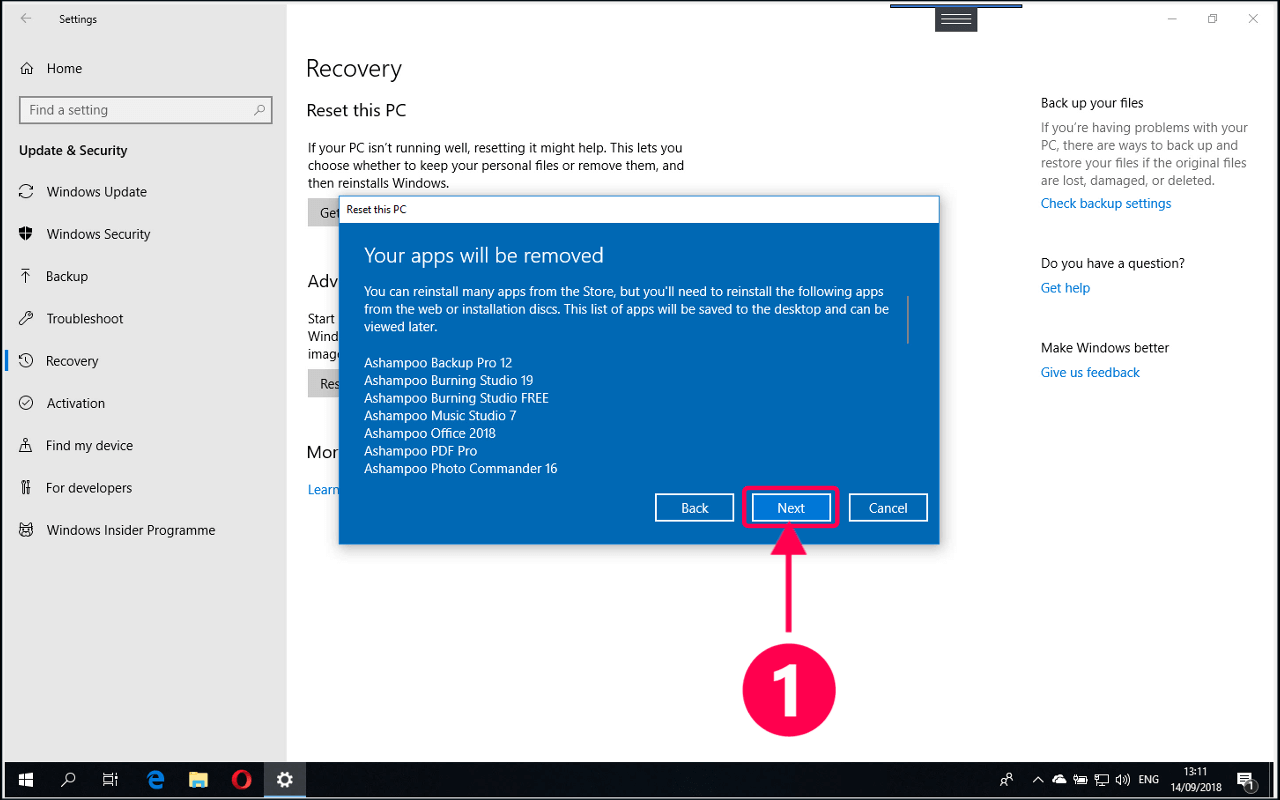Screen dimensions: 1280x800
Task: Cancel the Reset this PC dialog
Action: (888, 508)
